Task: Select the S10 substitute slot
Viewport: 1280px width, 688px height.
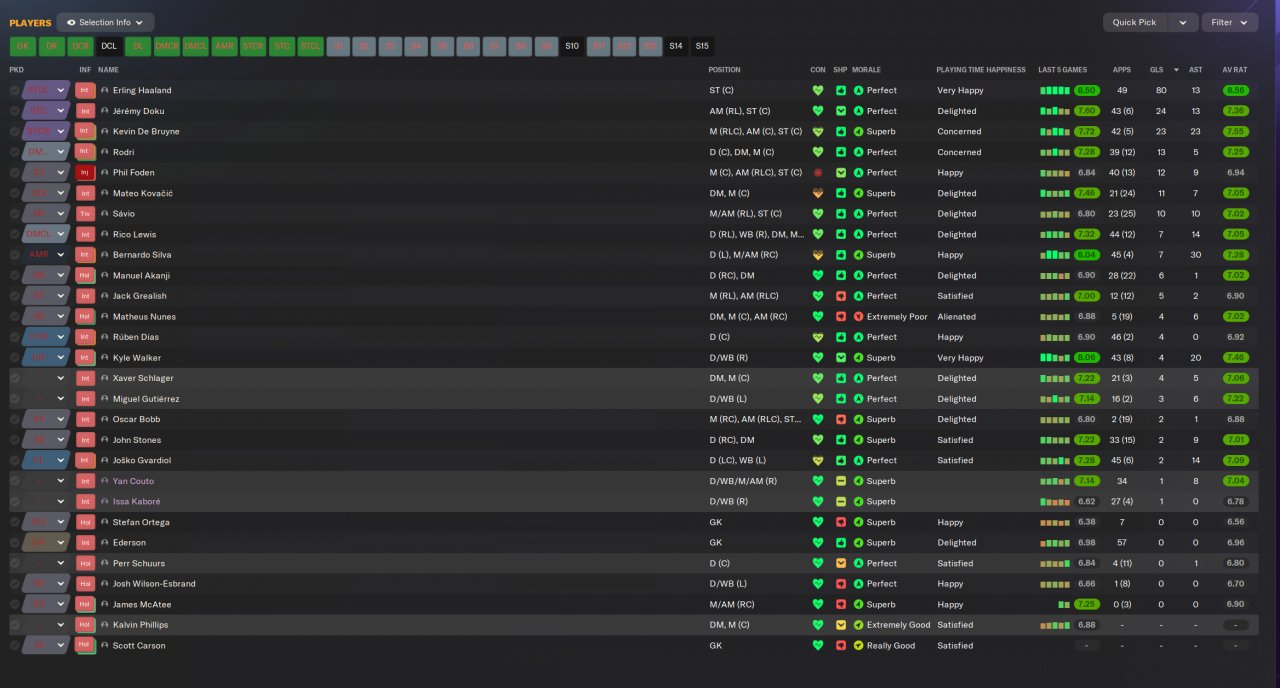Action: click(572, 46)
